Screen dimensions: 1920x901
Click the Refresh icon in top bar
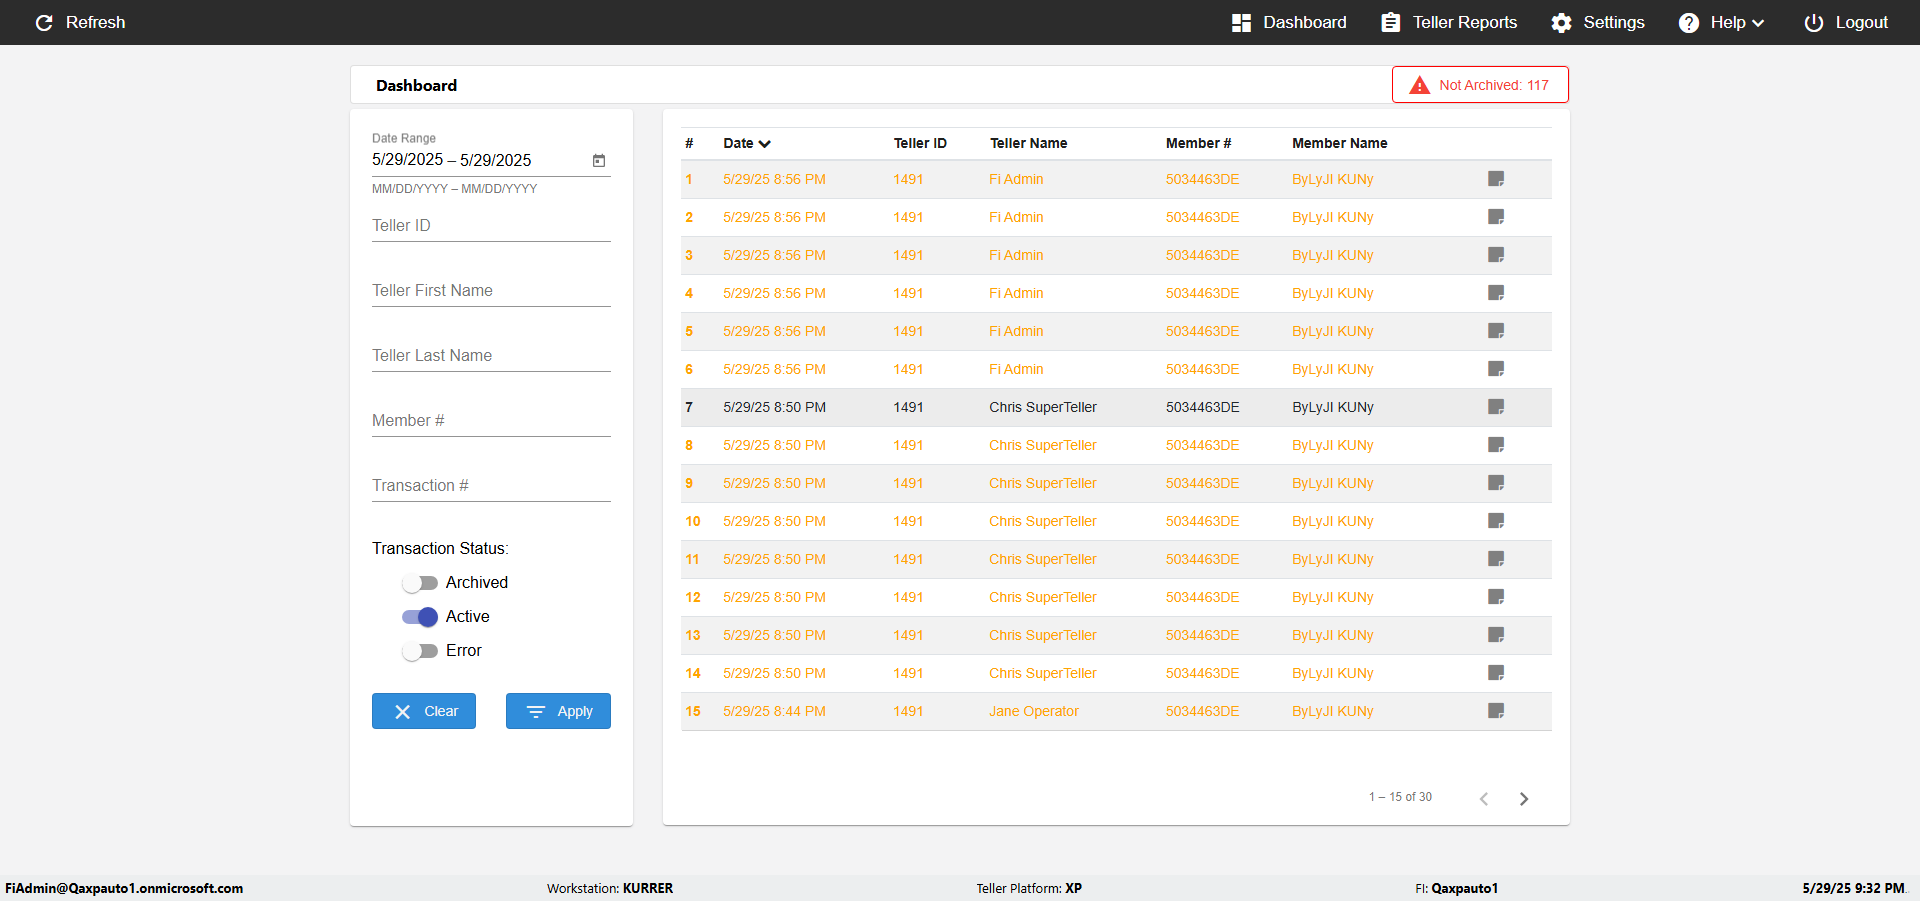coord(44,22)
